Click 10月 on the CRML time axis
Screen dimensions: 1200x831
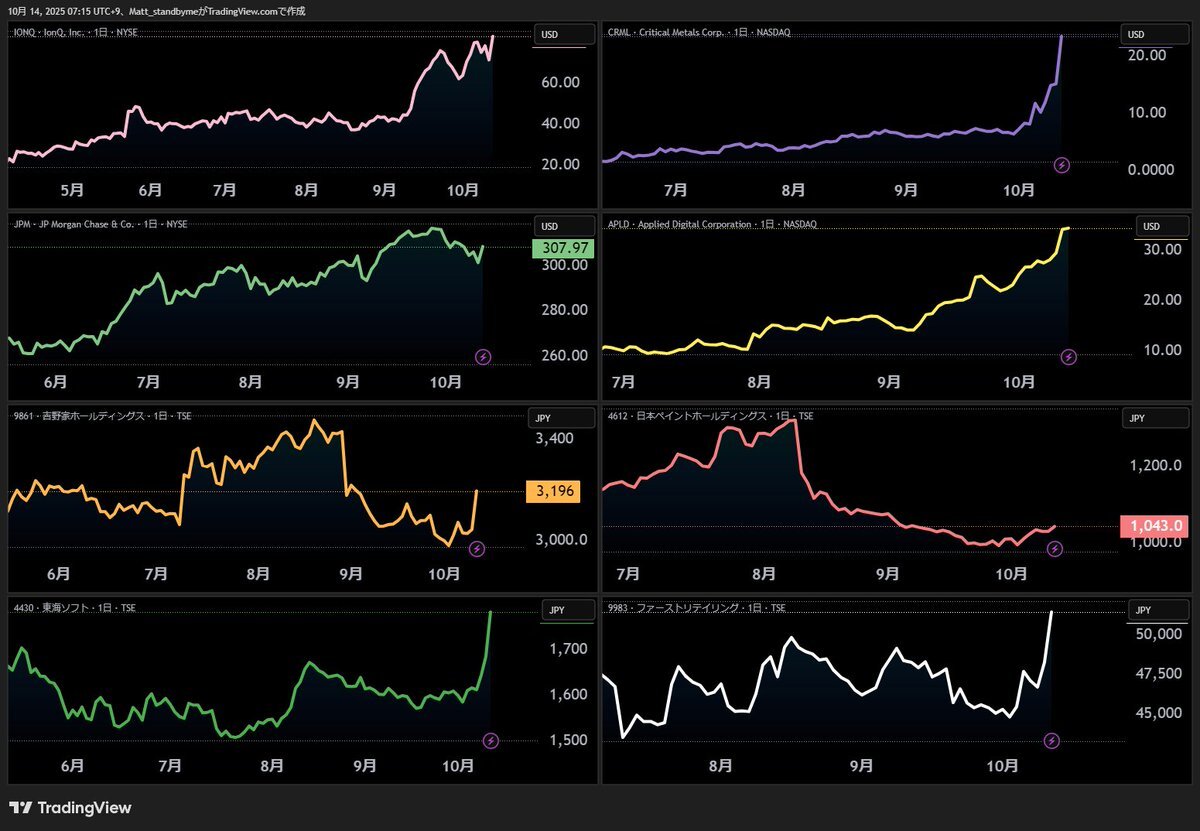pos(1018,189)
